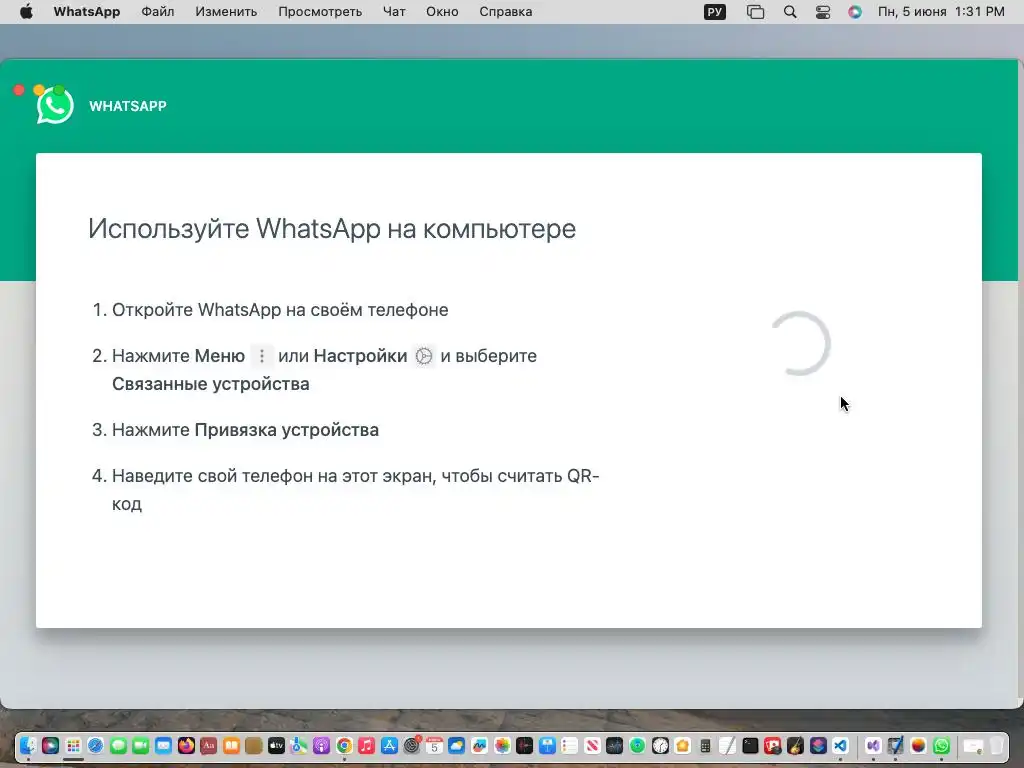
Task: Open Calendar from the Dock
Action: click(x=434, y=745)
